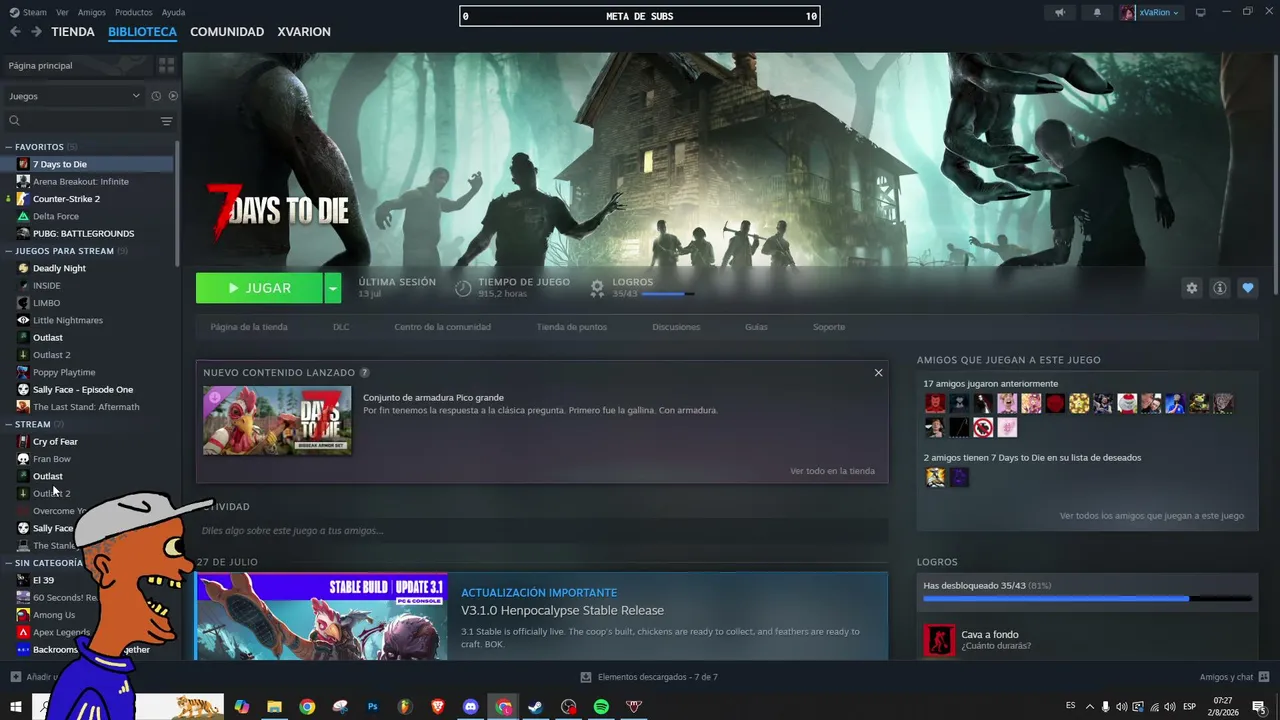Open the xVaRion account dropdown
The height and width of the screenshot is (720, 1280).
(1150, 13)
